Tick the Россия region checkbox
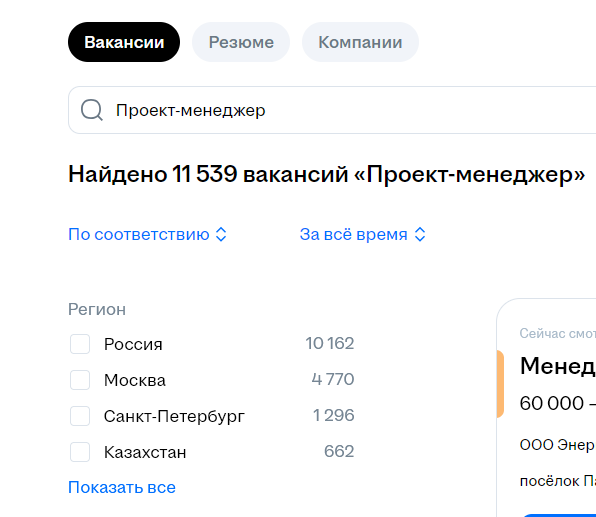 (80, 344)
